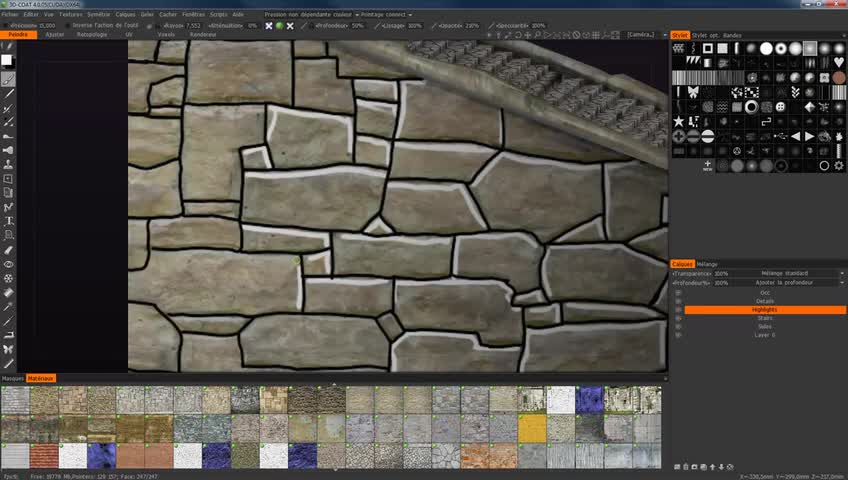Toggle visibility of Details layer
This screenshot has height=480, width=848.
678,301
